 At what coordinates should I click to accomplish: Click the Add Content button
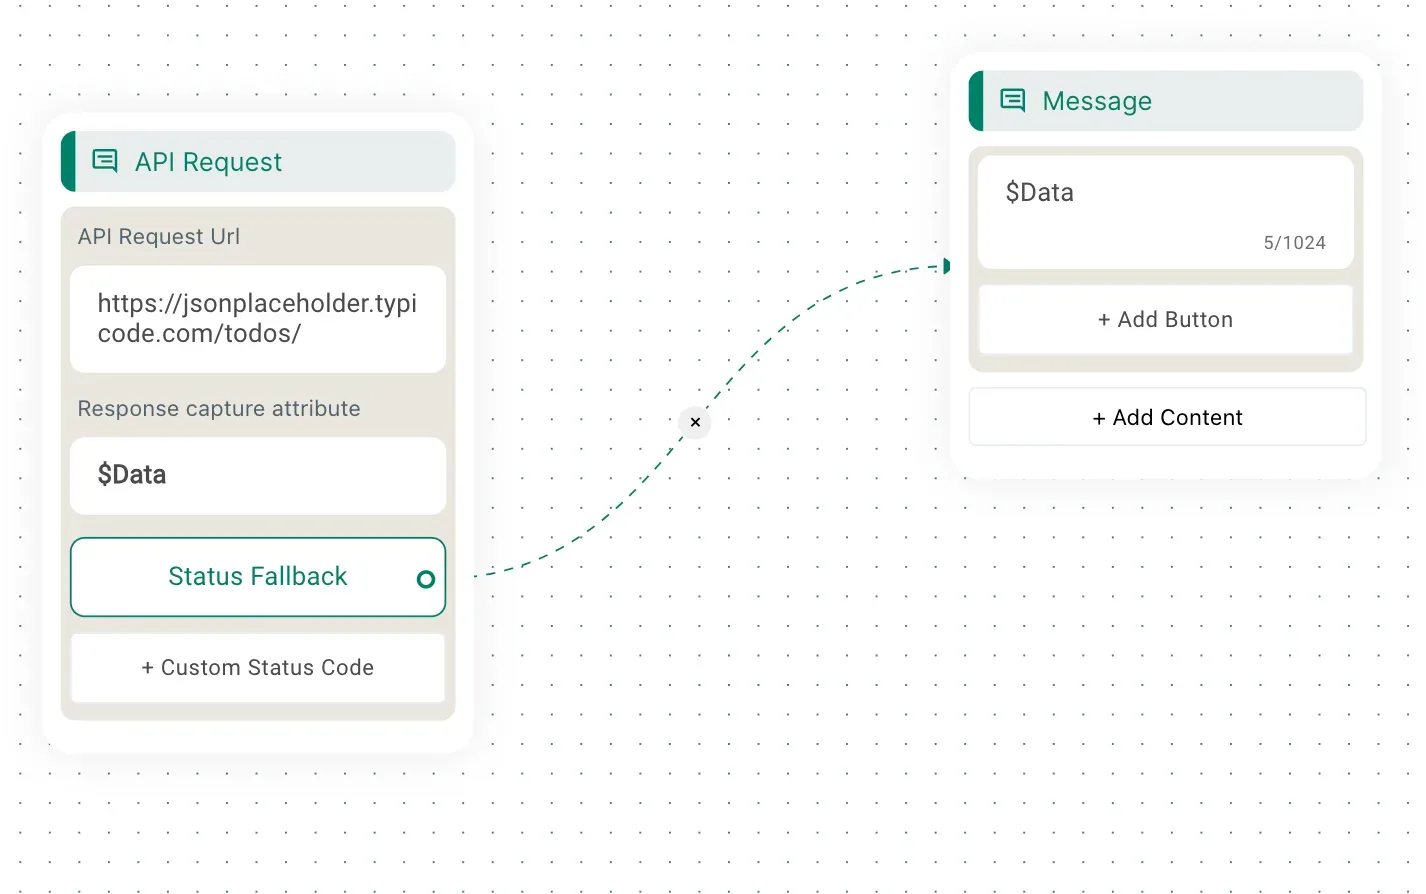(1167, 417)
